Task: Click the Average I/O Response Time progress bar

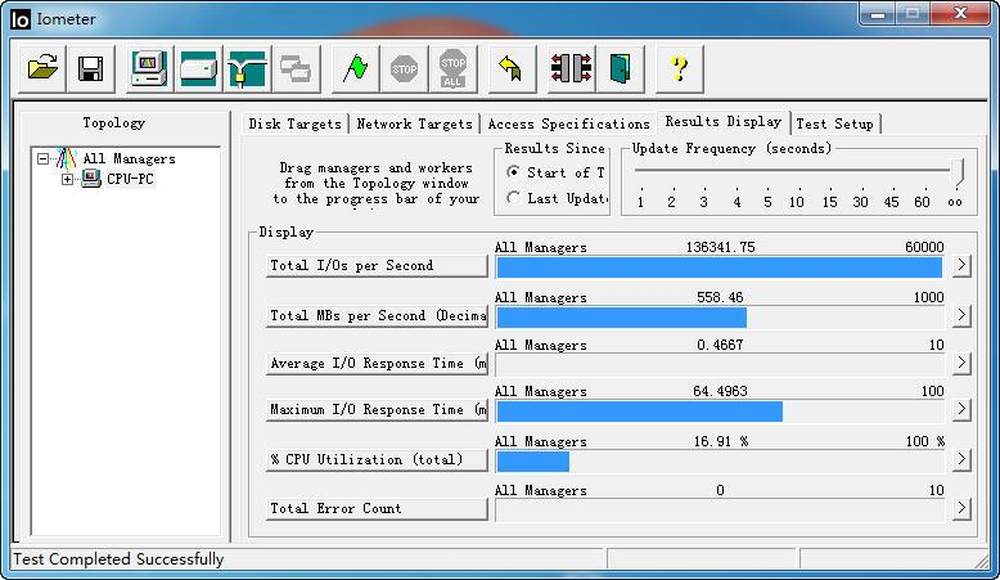Action: pos(720,365)
